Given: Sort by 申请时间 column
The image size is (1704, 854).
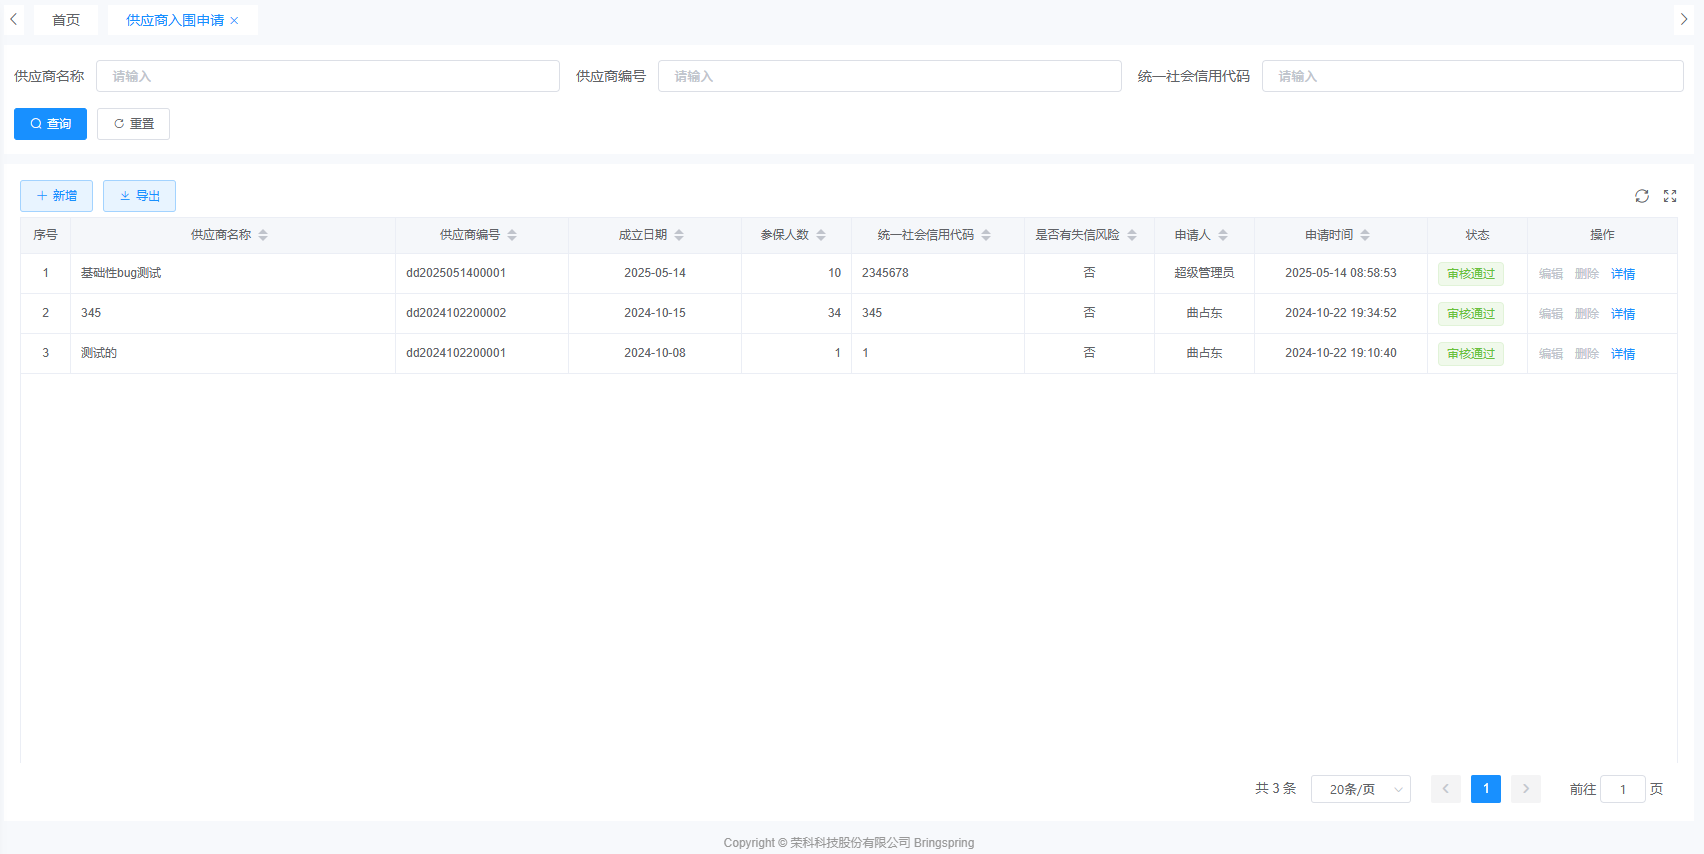Looking at the screenshot, I should [1365, 235].
